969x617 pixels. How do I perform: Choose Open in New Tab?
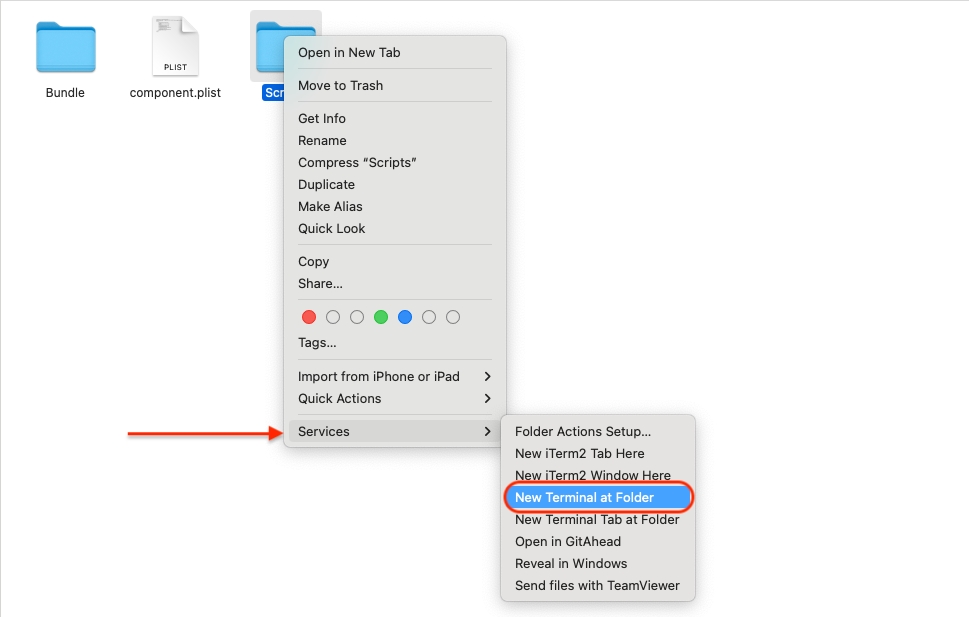(349, 53)
